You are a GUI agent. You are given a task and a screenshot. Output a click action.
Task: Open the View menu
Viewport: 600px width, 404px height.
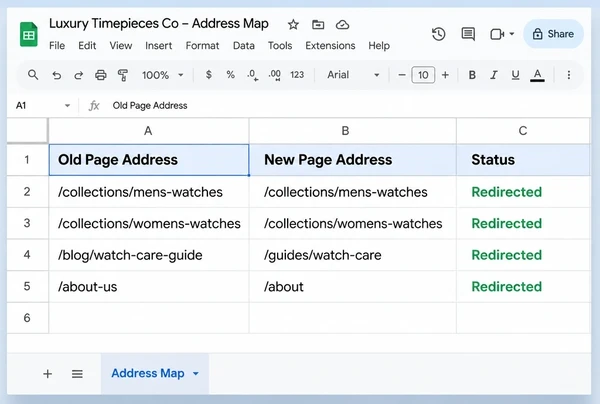(x=121, y=46)
